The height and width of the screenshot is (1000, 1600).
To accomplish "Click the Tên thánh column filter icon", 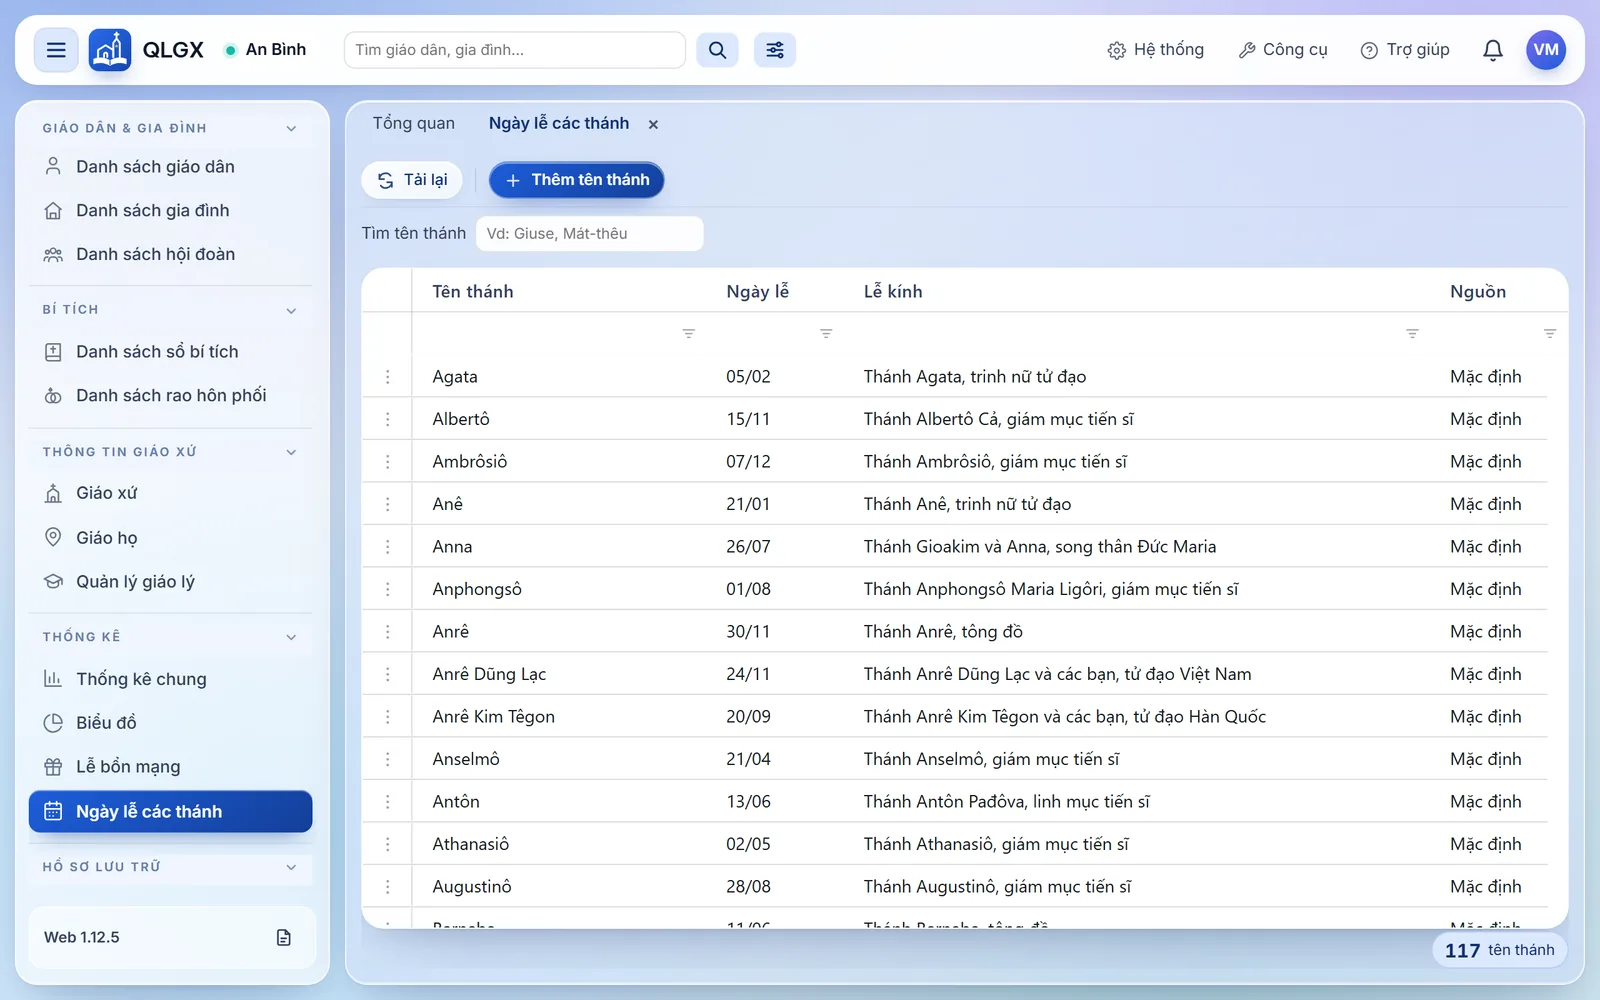I will click(x=688, y=334).
